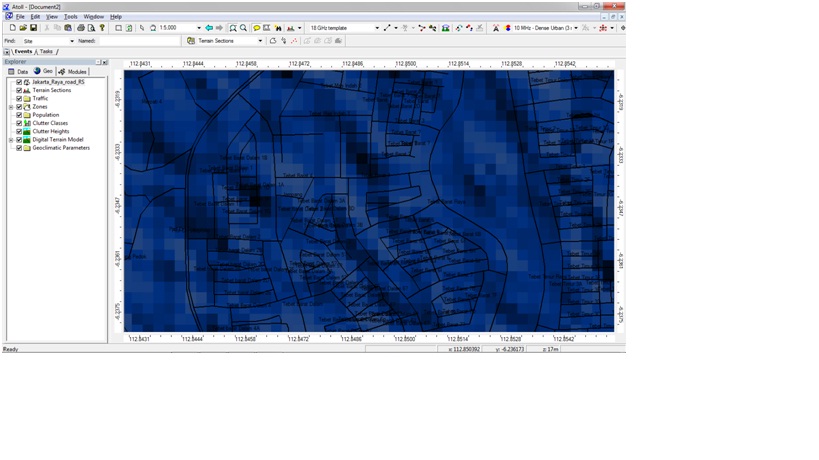Click the yellow Help question-mark icon

pyautogui.click(x=102, y=28)
